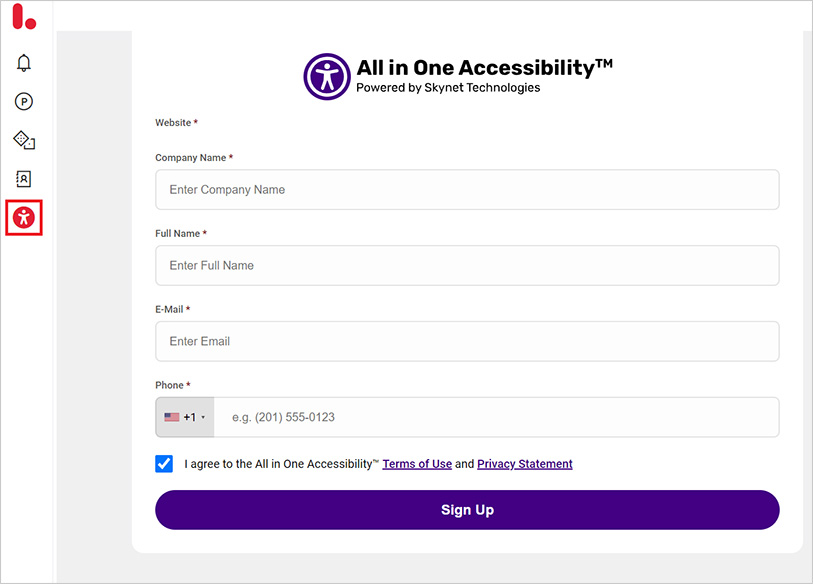
Task: Click the purple Sign Up color bar
Action: (466, 510)
